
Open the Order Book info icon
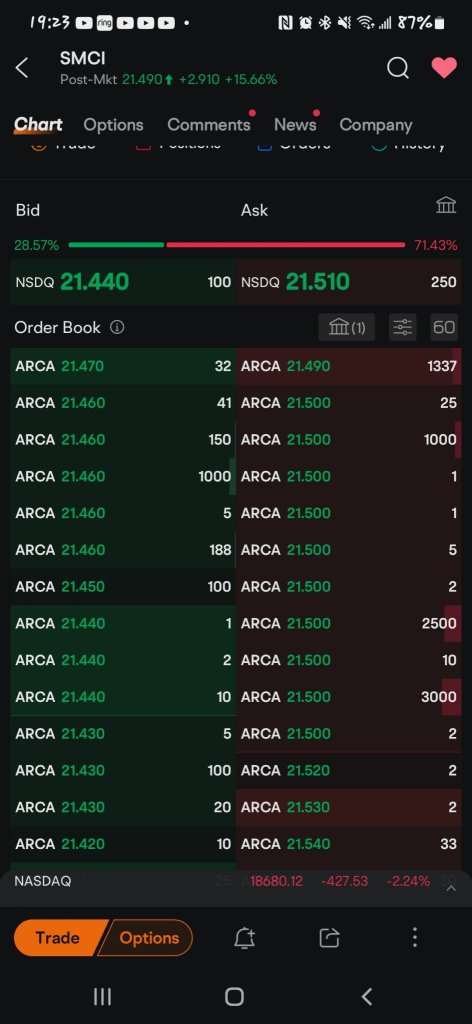(117, 327)
